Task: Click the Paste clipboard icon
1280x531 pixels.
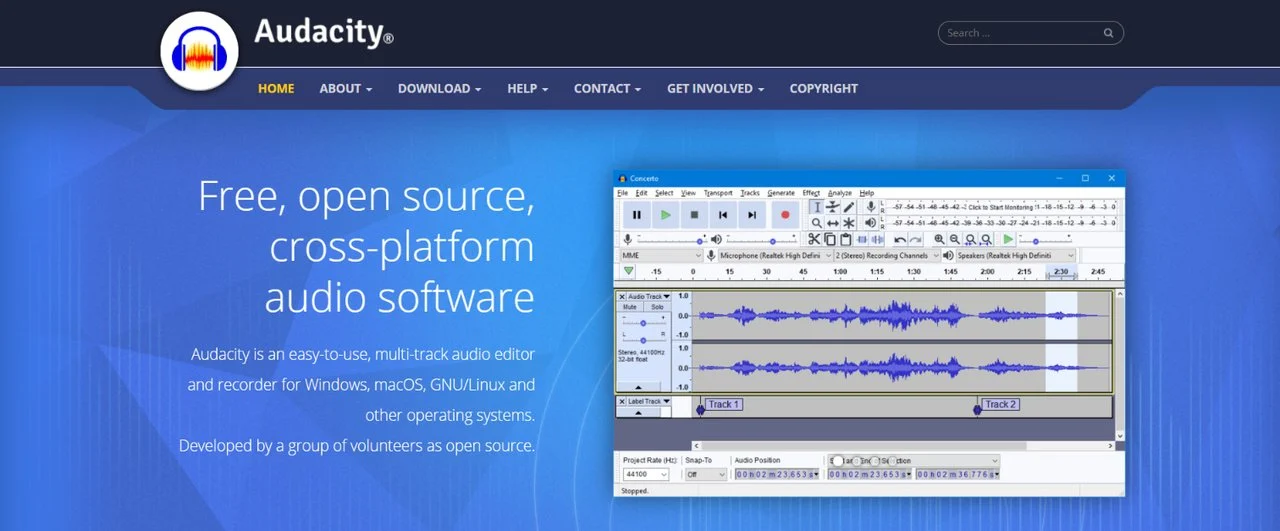Action: (845, 239)
